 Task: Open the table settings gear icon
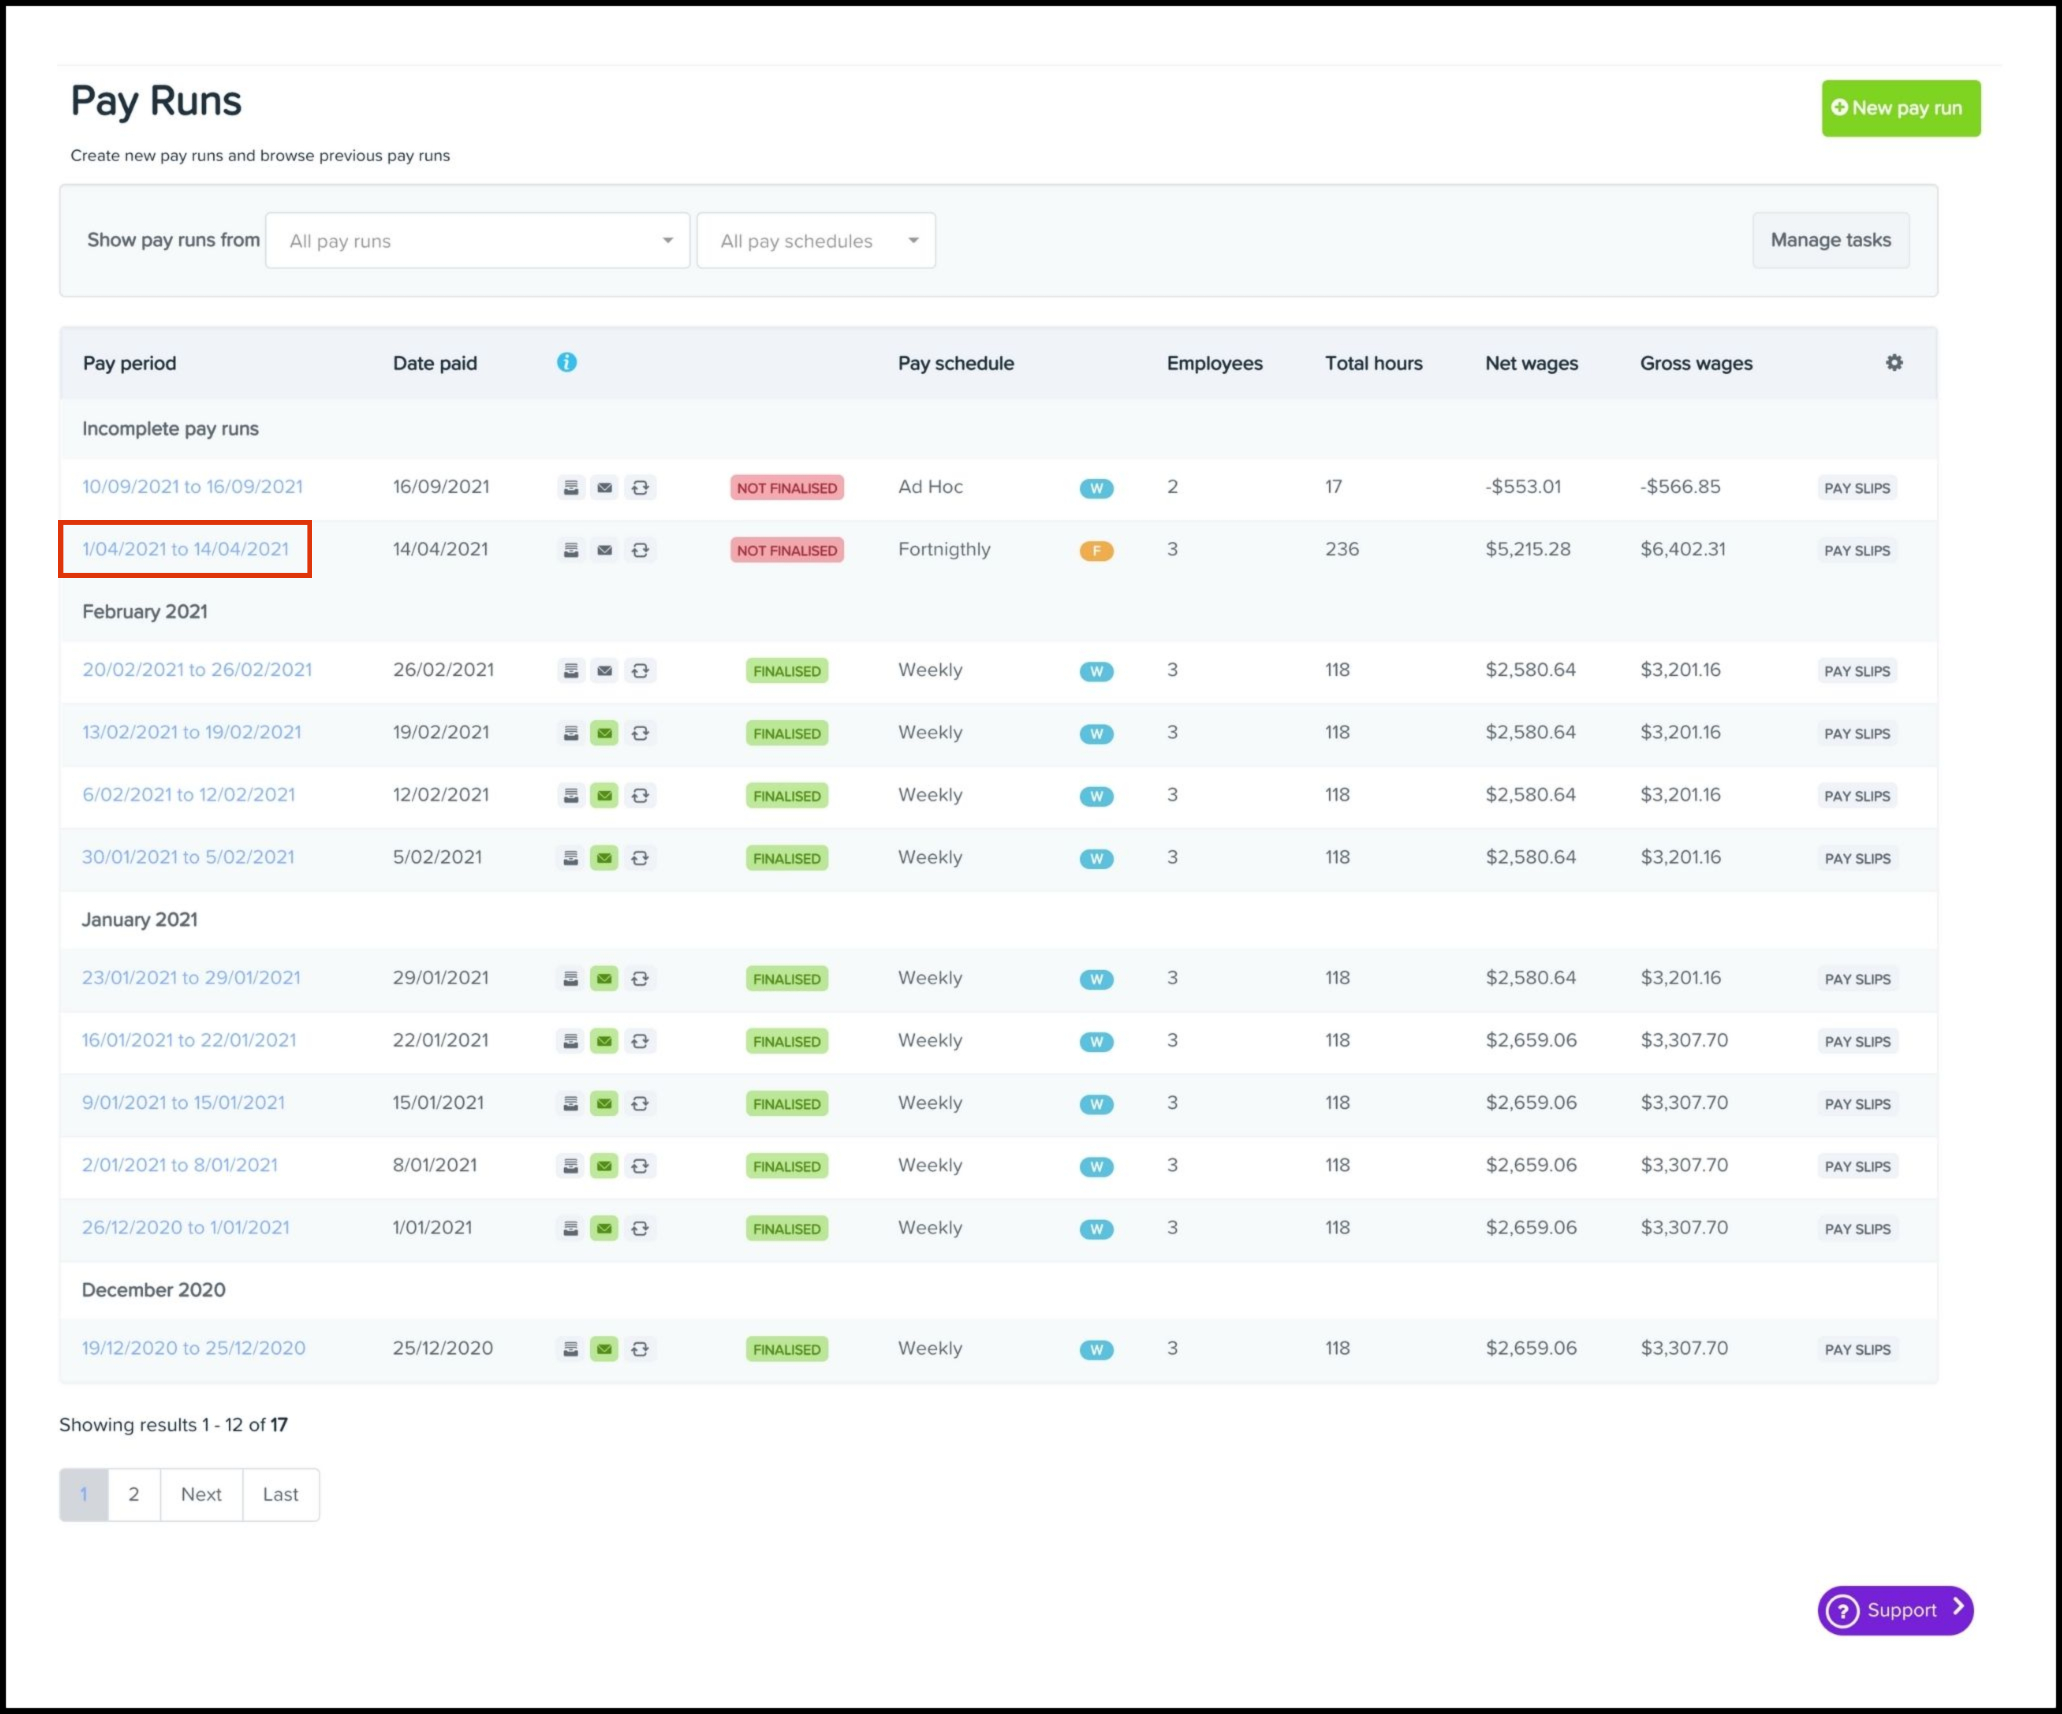pyautogui.click(x=1893, y=363)
